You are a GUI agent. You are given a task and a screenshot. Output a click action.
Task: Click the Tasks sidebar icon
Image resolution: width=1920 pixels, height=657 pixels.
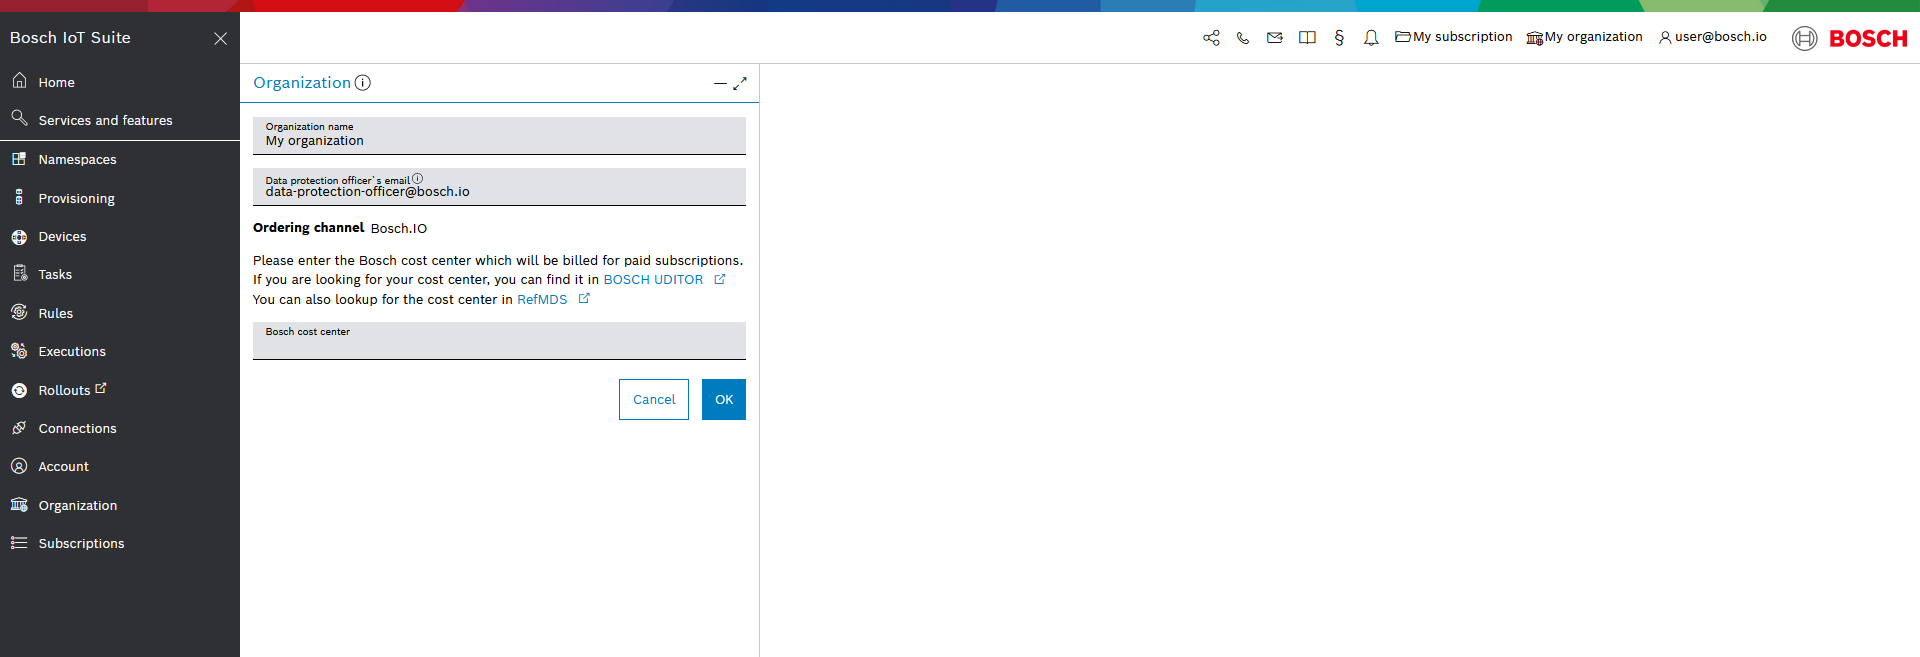tap(19, 274)
